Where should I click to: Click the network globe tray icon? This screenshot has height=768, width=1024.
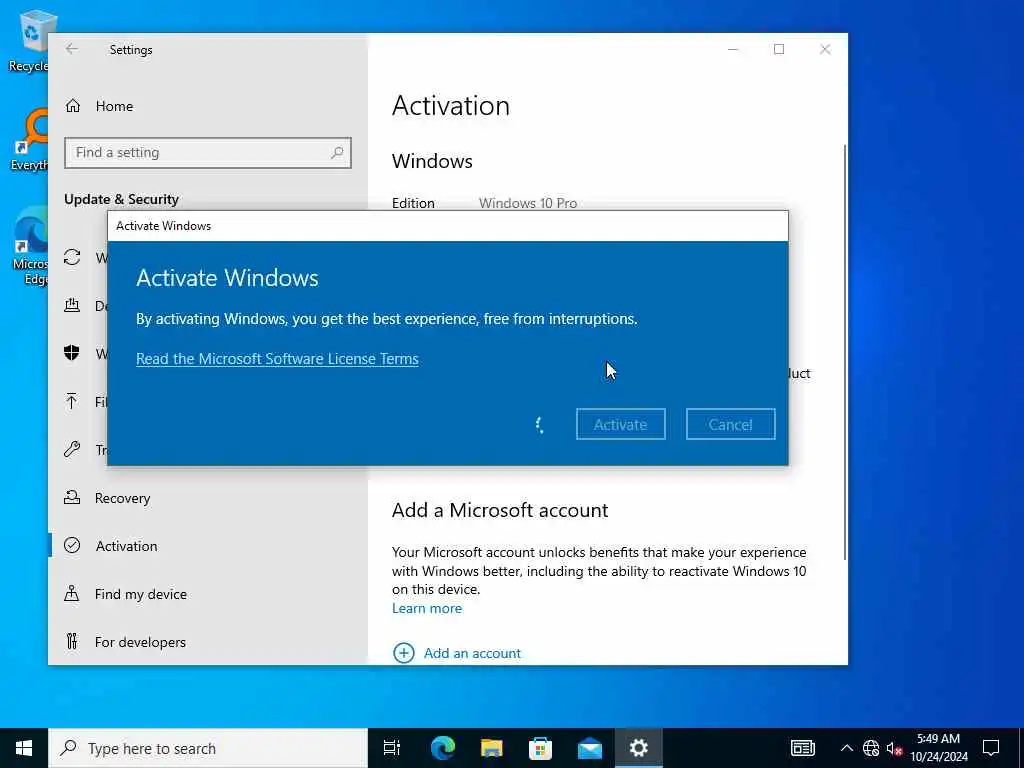point(871,748)
